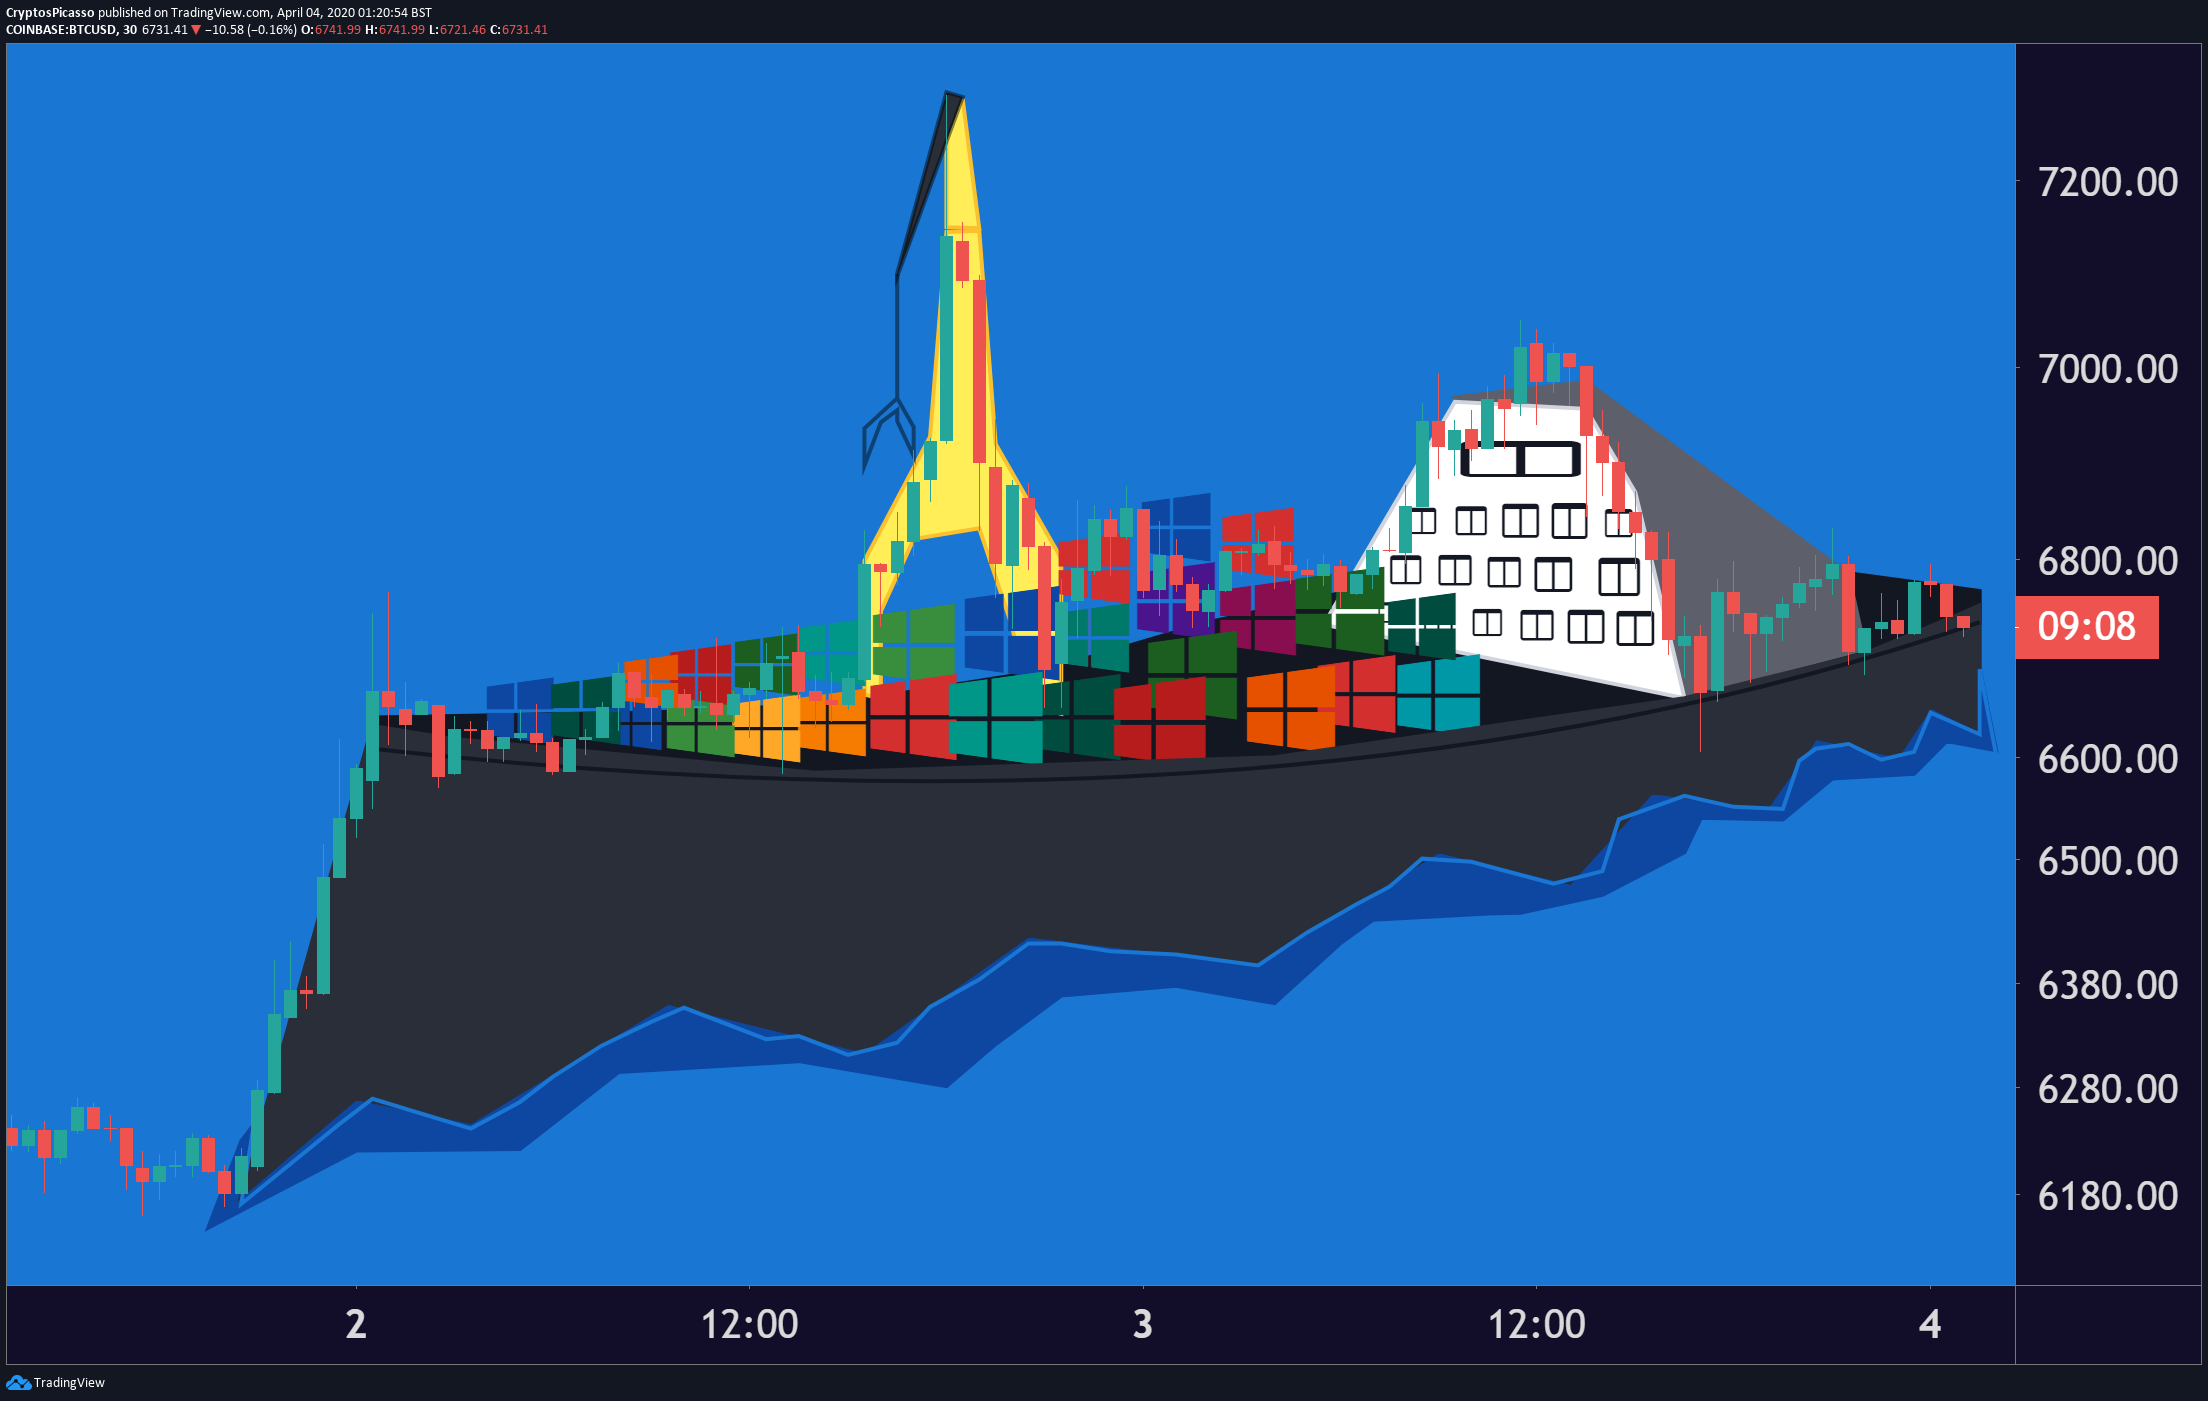Image resolution: width=2208 pixels, height=1401 pixels.
Task: Click the H:6741.99 high value
Action: 395,30
